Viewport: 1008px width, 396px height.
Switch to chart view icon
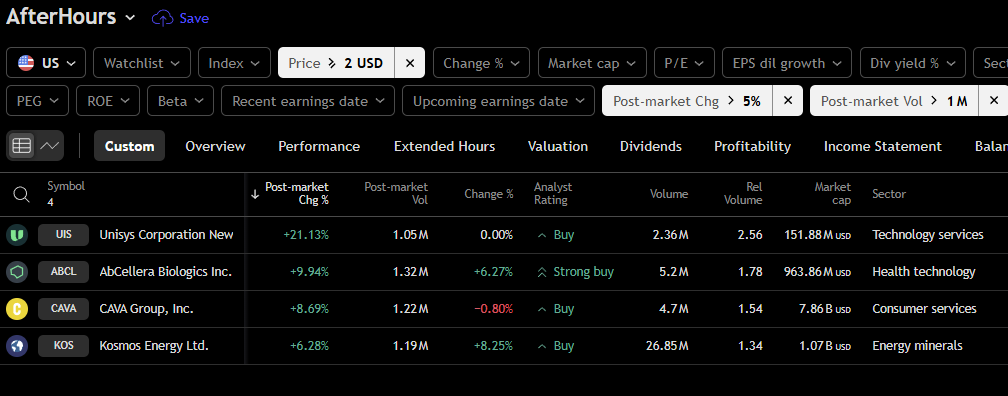pyautogui.click(x=50, y=146)
